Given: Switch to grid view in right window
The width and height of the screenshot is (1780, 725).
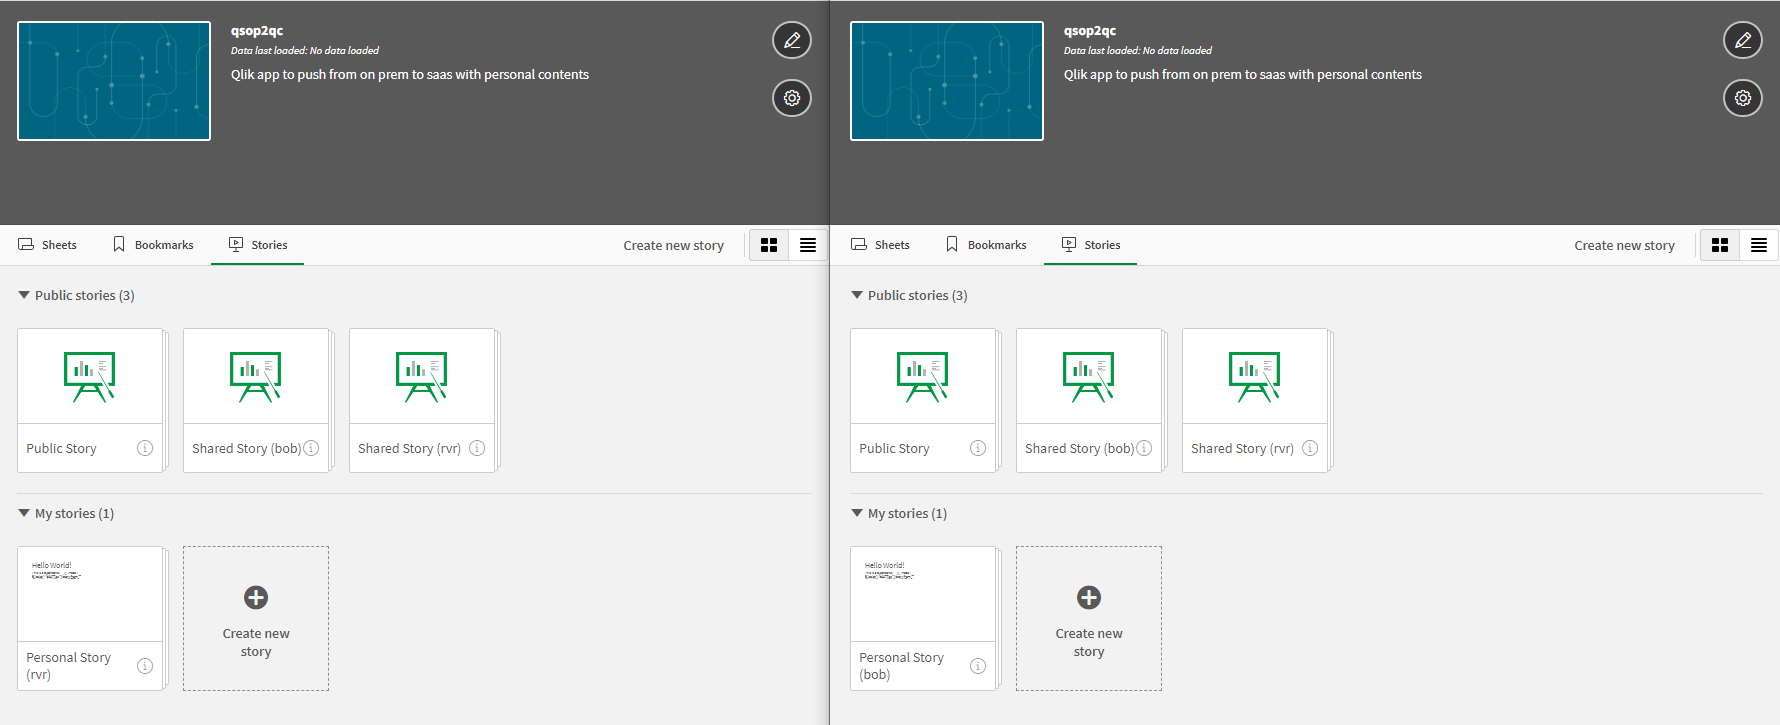Looking at the screenshot, I should click(1720, 245).
